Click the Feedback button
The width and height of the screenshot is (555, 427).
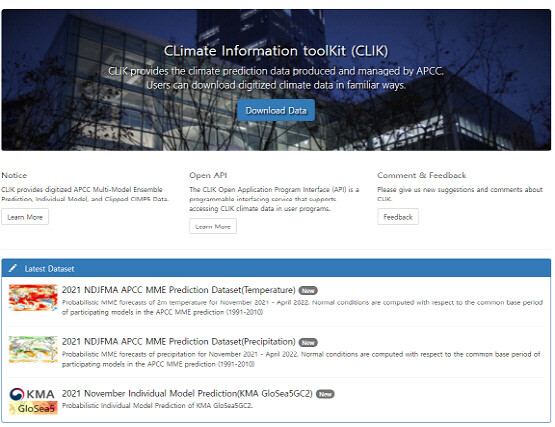(398, 217)
